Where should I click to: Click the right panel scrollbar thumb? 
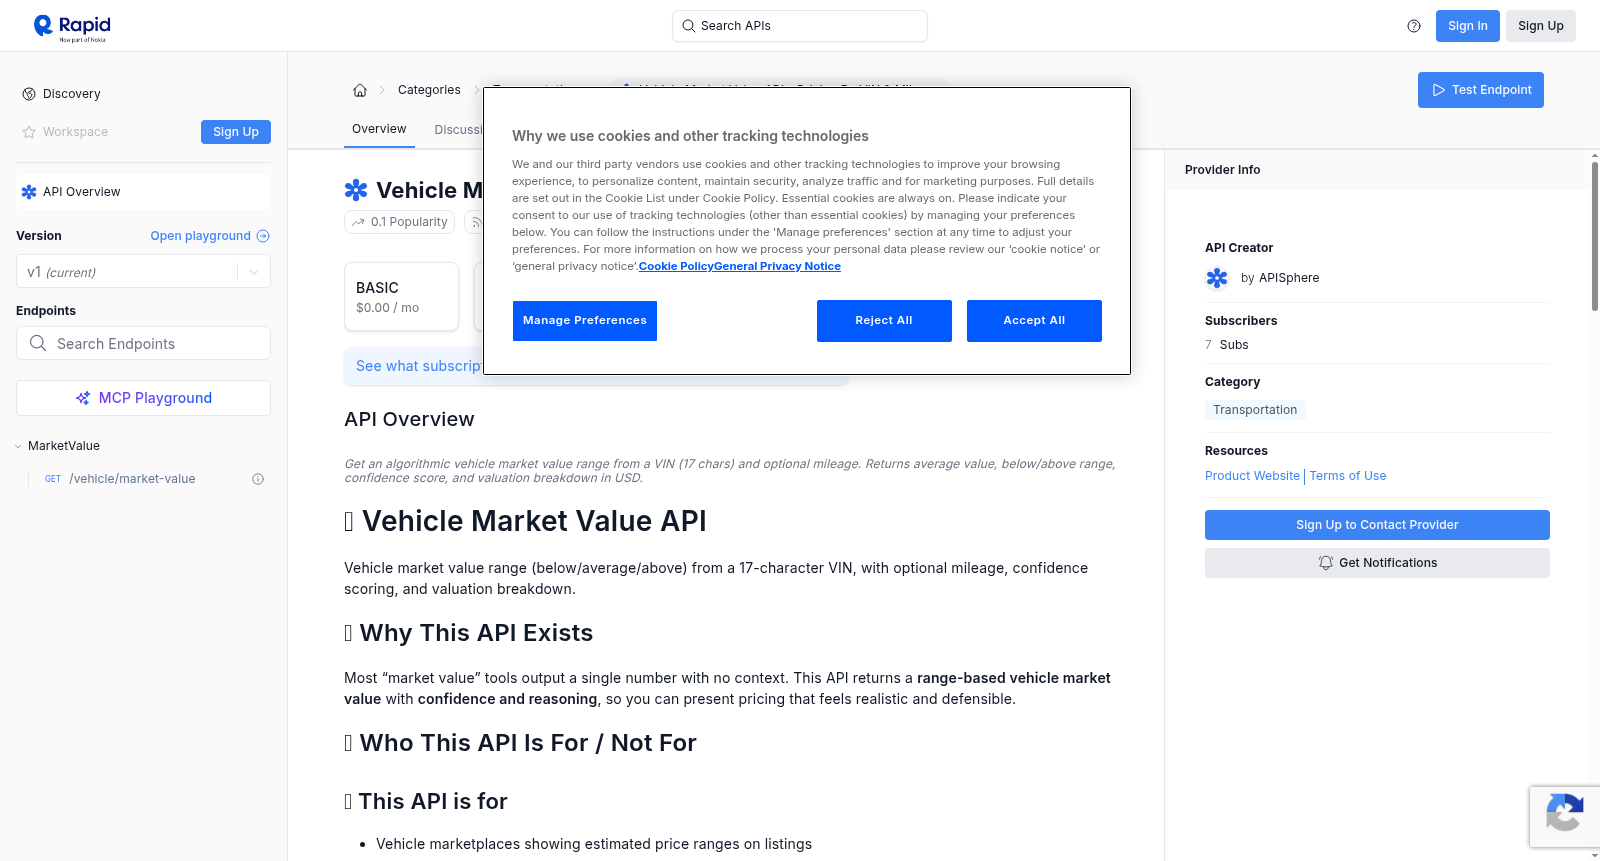coord(1595,235)
